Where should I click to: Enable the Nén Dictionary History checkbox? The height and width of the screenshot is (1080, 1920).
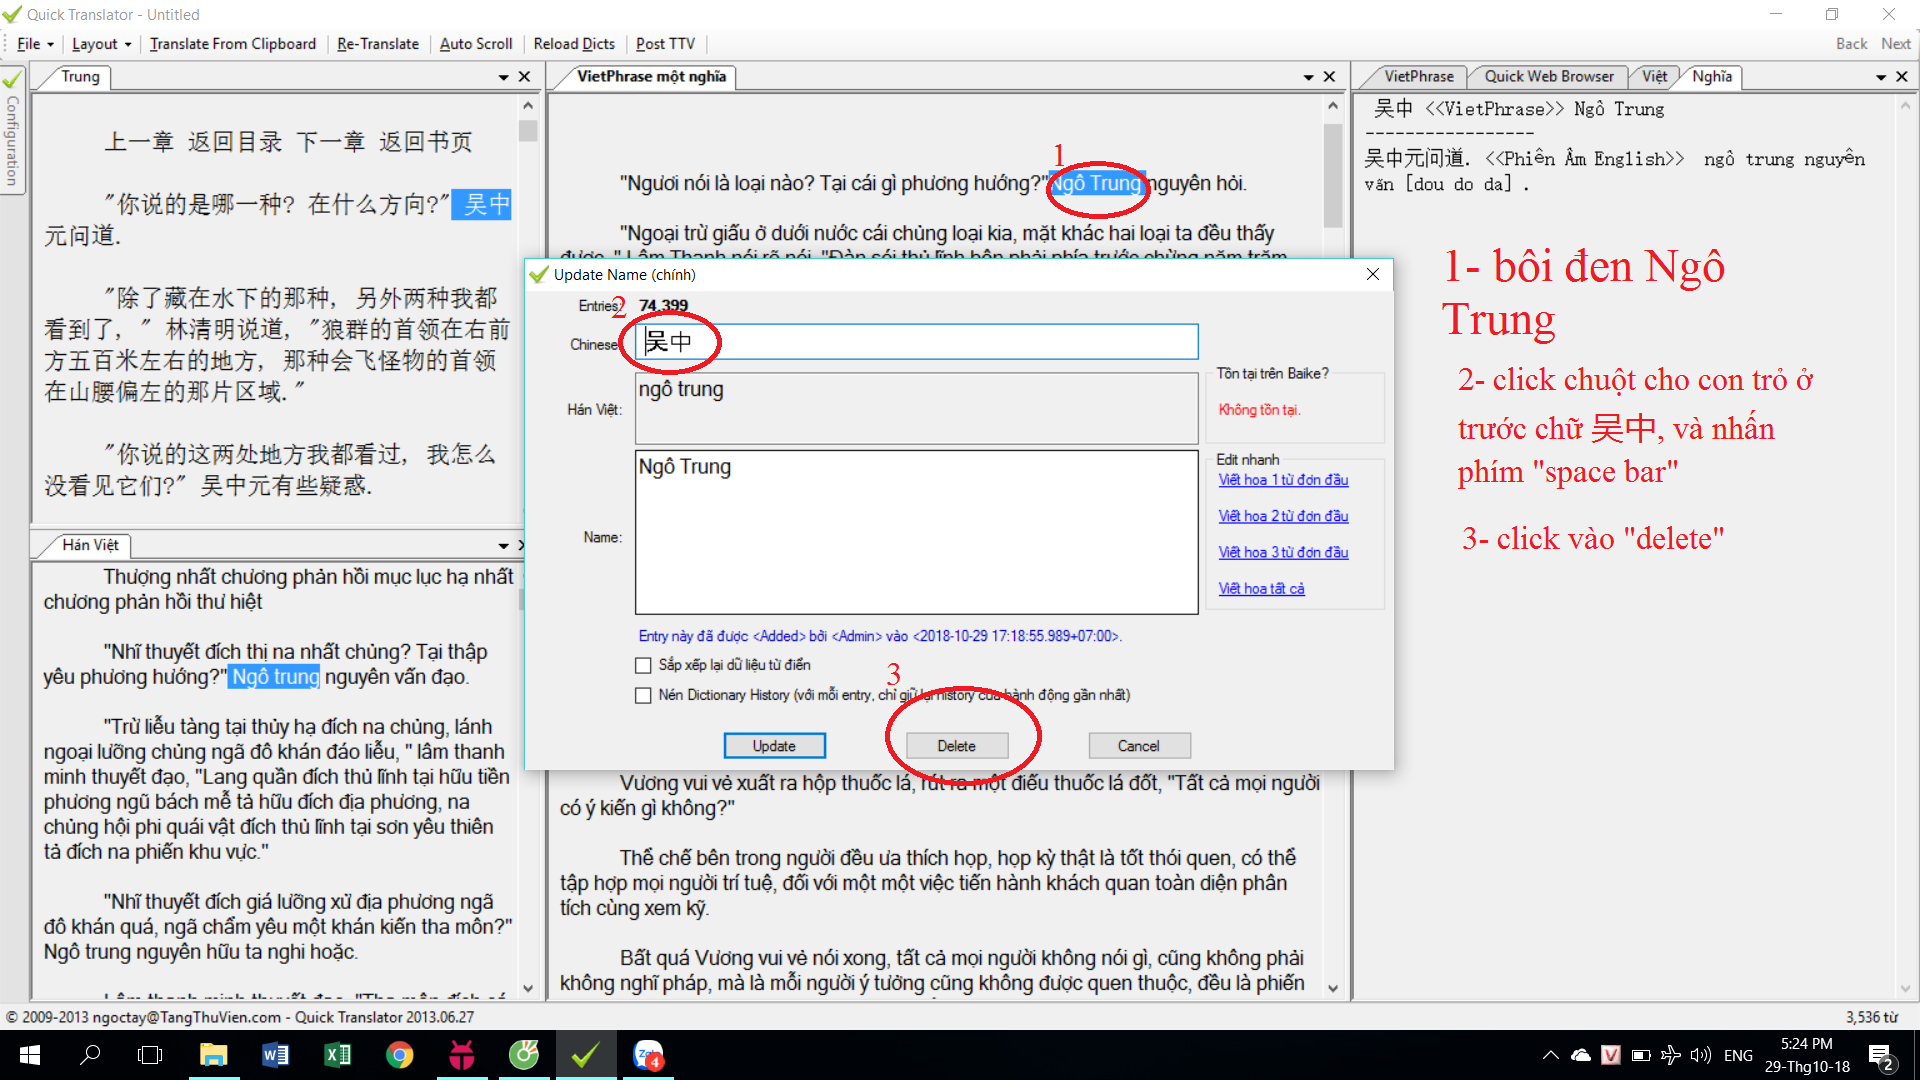(x=643, y=695)
